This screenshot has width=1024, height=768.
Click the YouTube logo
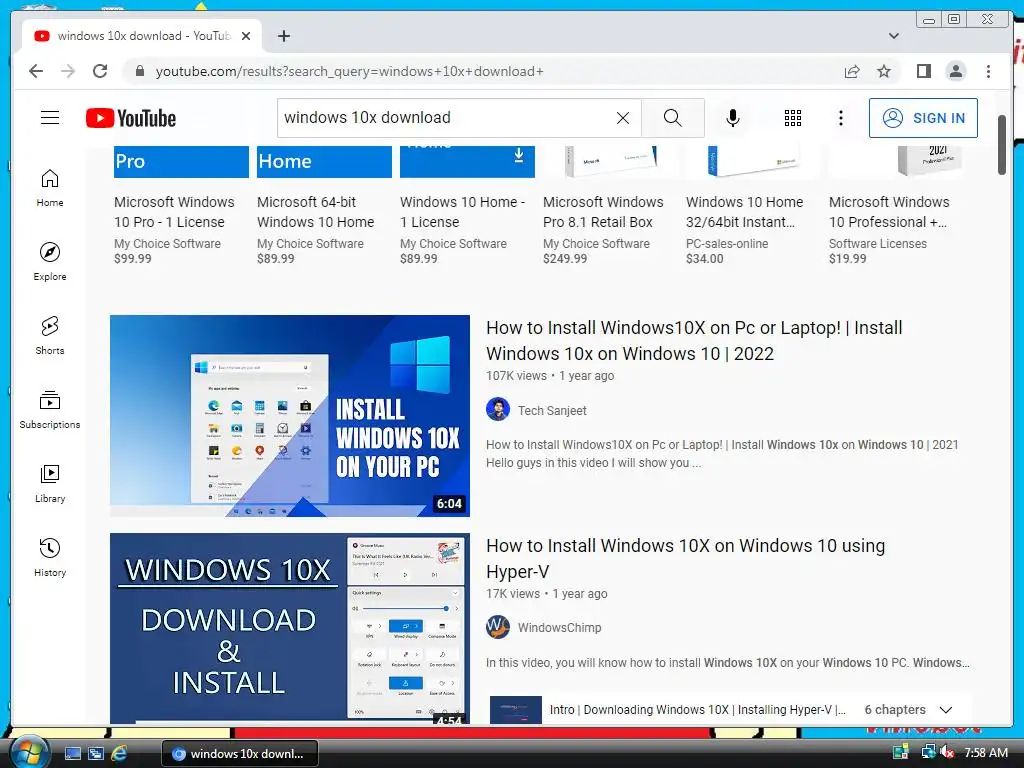[131, 118]
